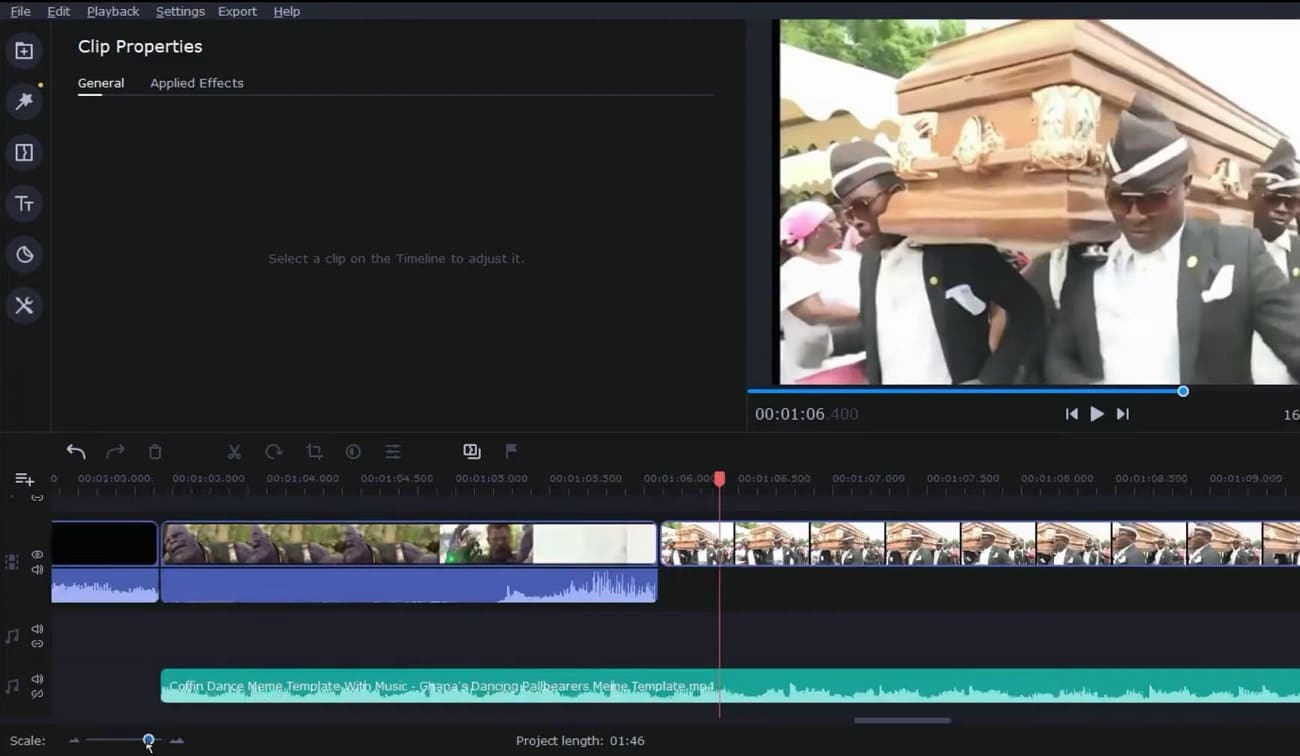Skip to the next frame
Screen dimensions: 1300x756
tap(1123, 414)
